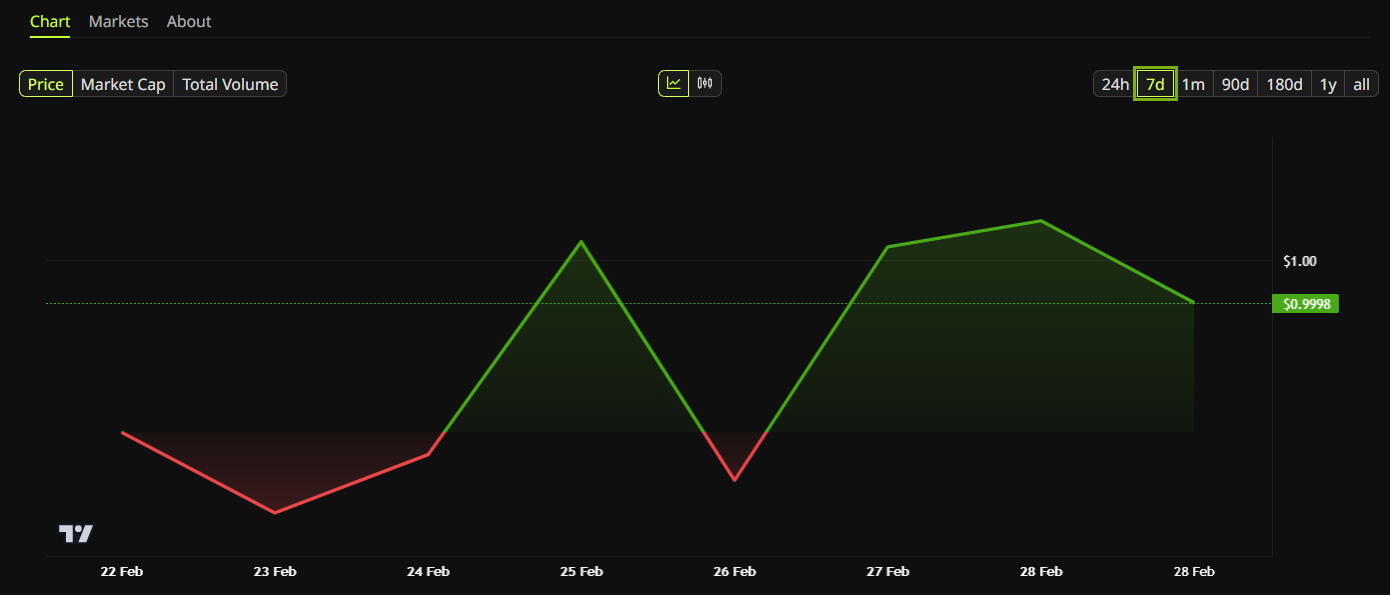Click the 25 Feb date label
Screen dimensions: 1390x595
(581, 571)
